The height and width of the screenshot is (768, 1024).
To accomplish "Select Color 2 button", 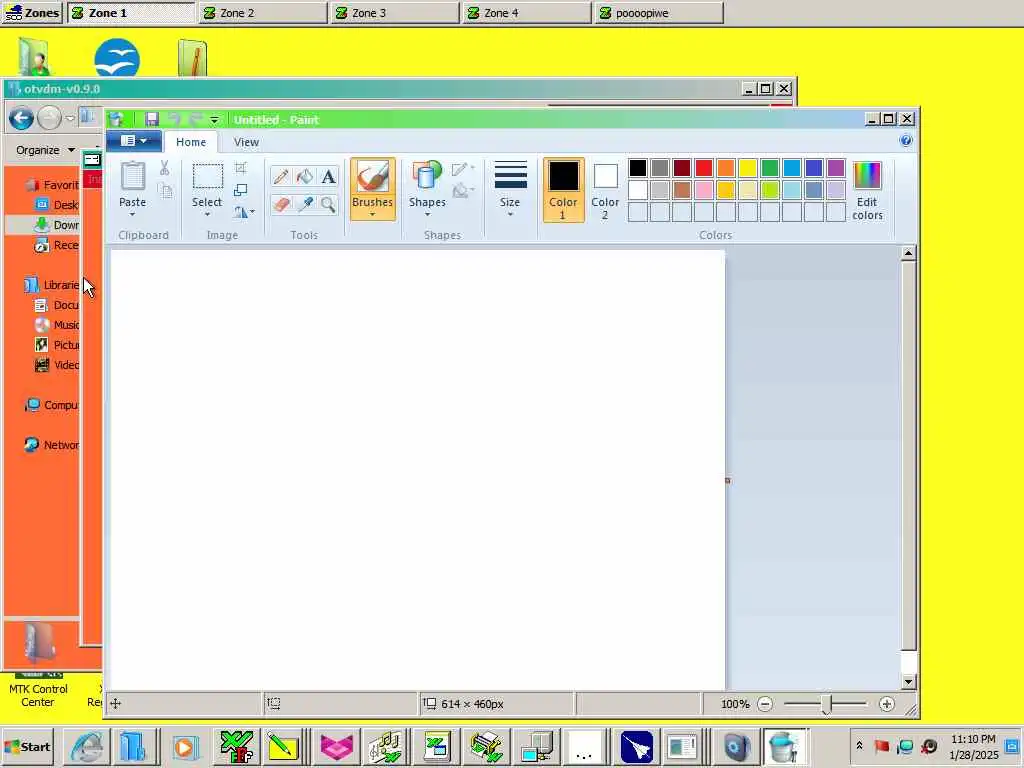I will (605, 189).
